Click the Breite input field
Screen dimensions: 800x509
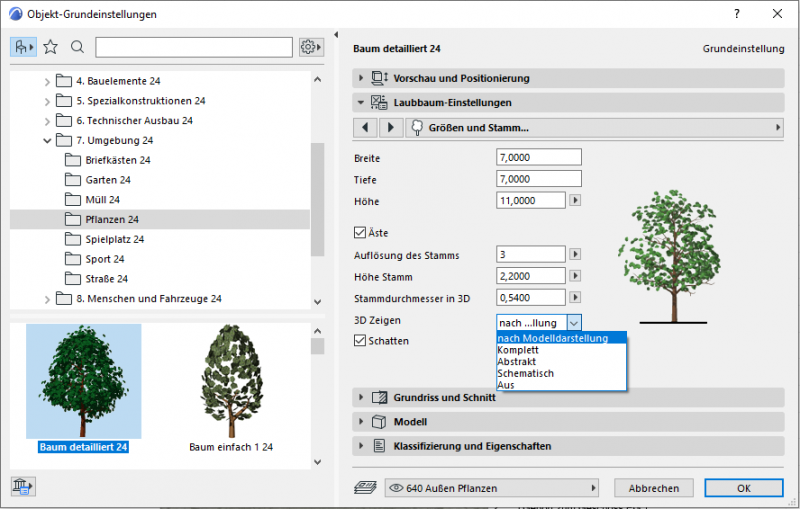click(538, 158)
